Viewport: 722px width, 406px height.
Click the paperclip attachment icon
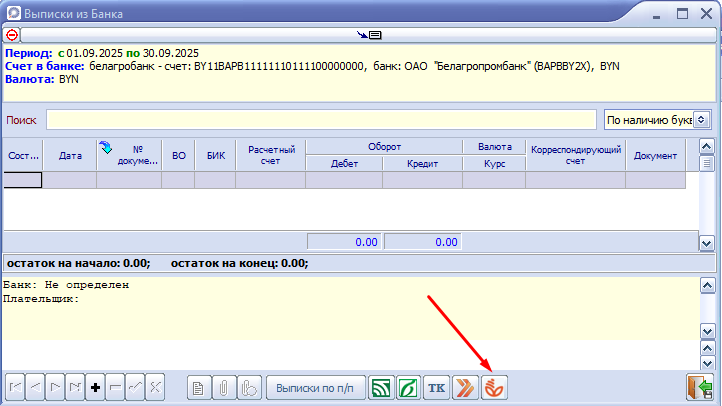[x=226, y=387]
